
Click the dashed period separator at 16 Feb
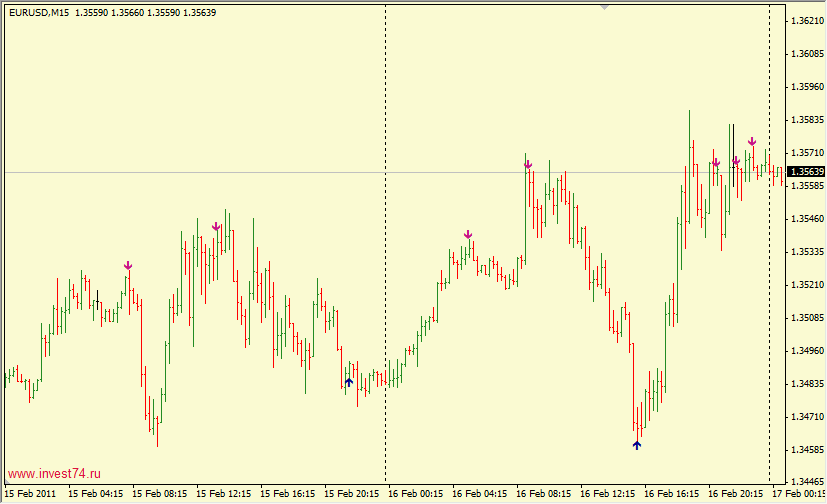pos(385,300)
